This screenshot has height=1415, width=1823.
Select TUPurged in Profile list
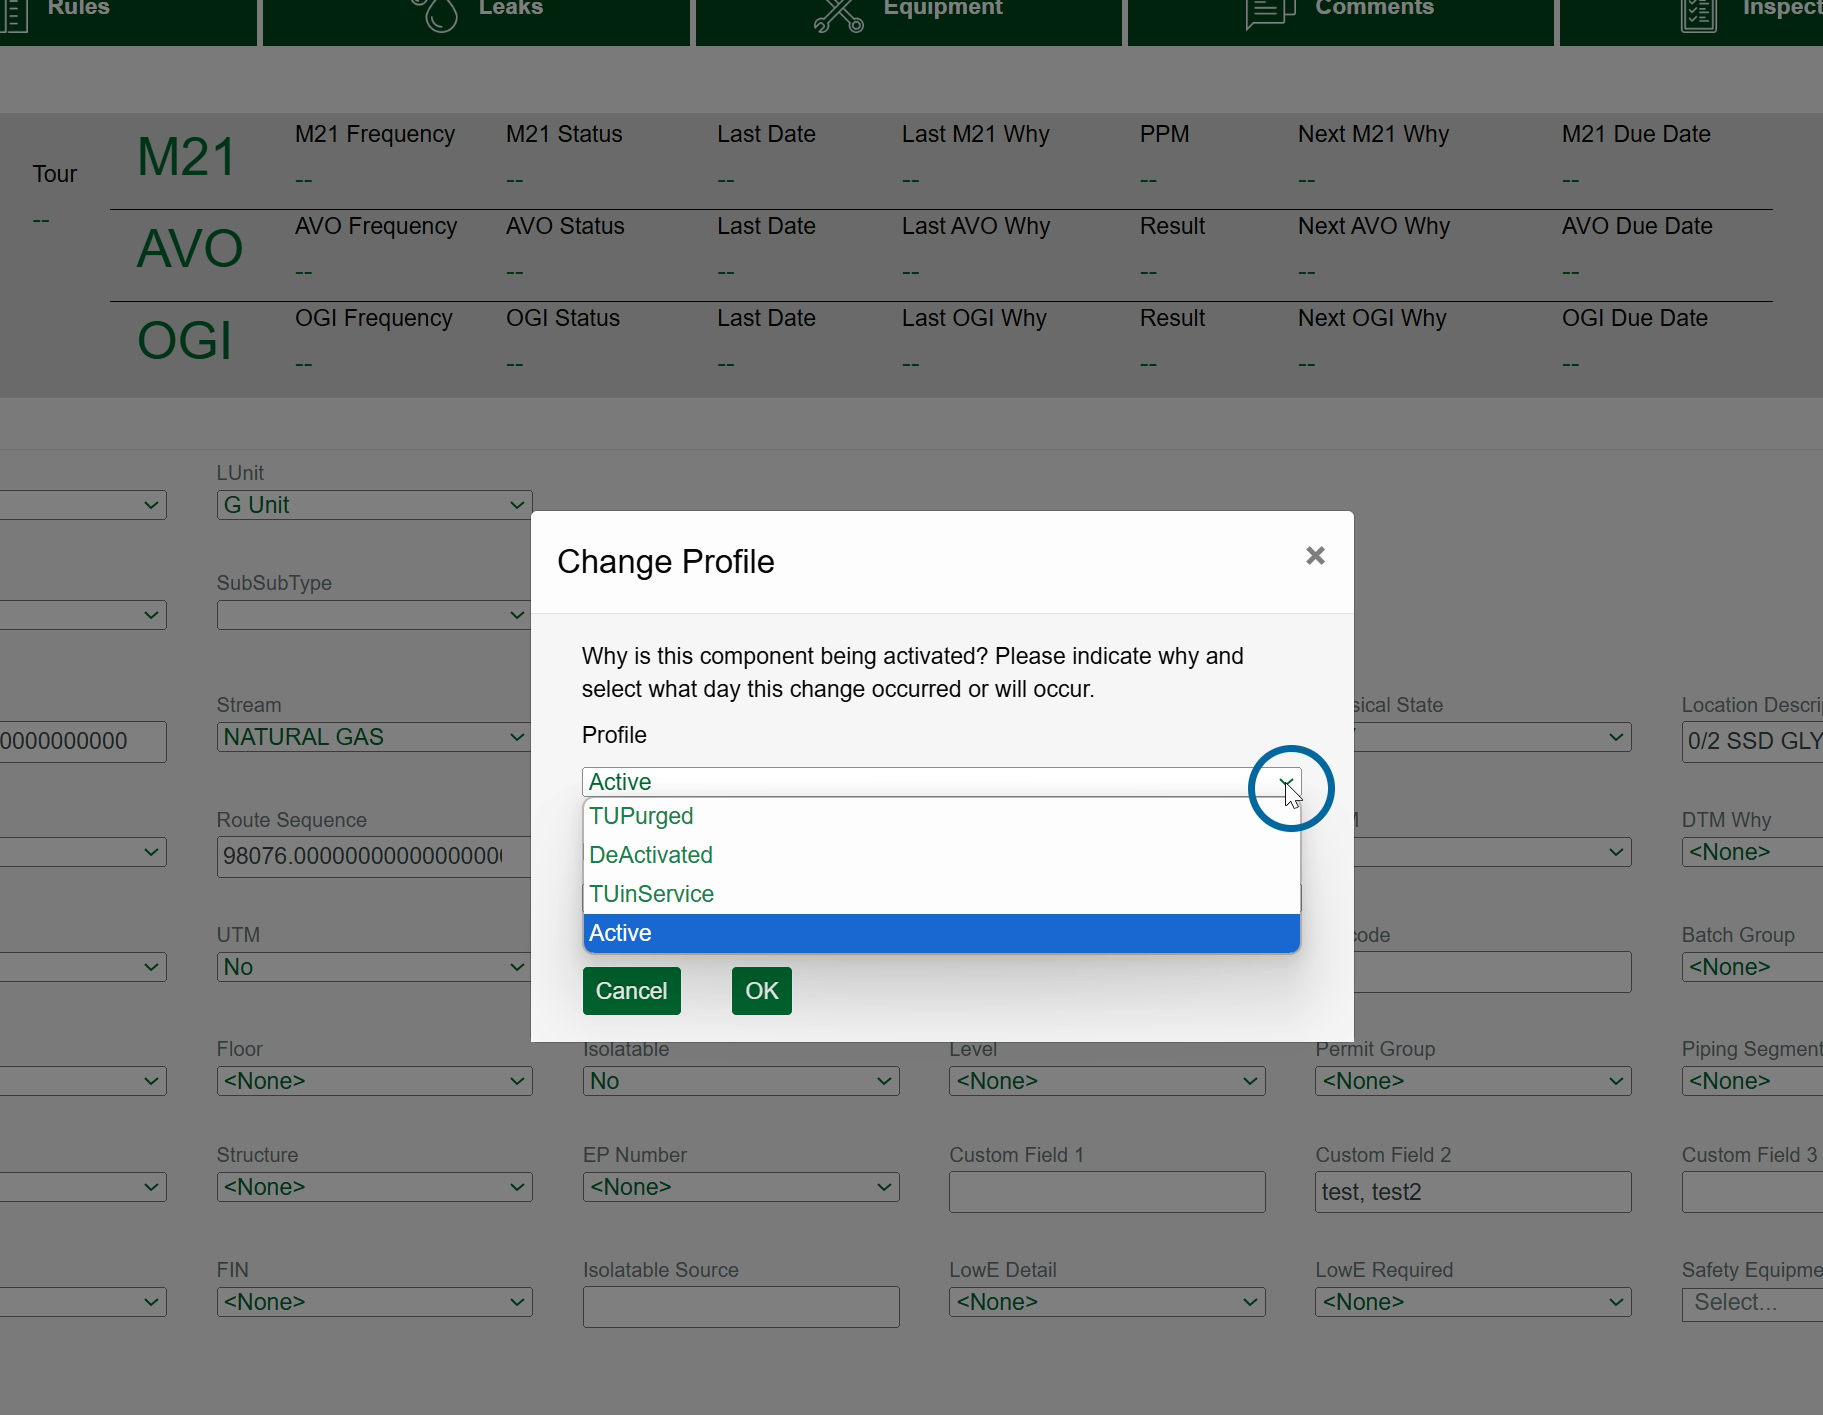[941, 816]
